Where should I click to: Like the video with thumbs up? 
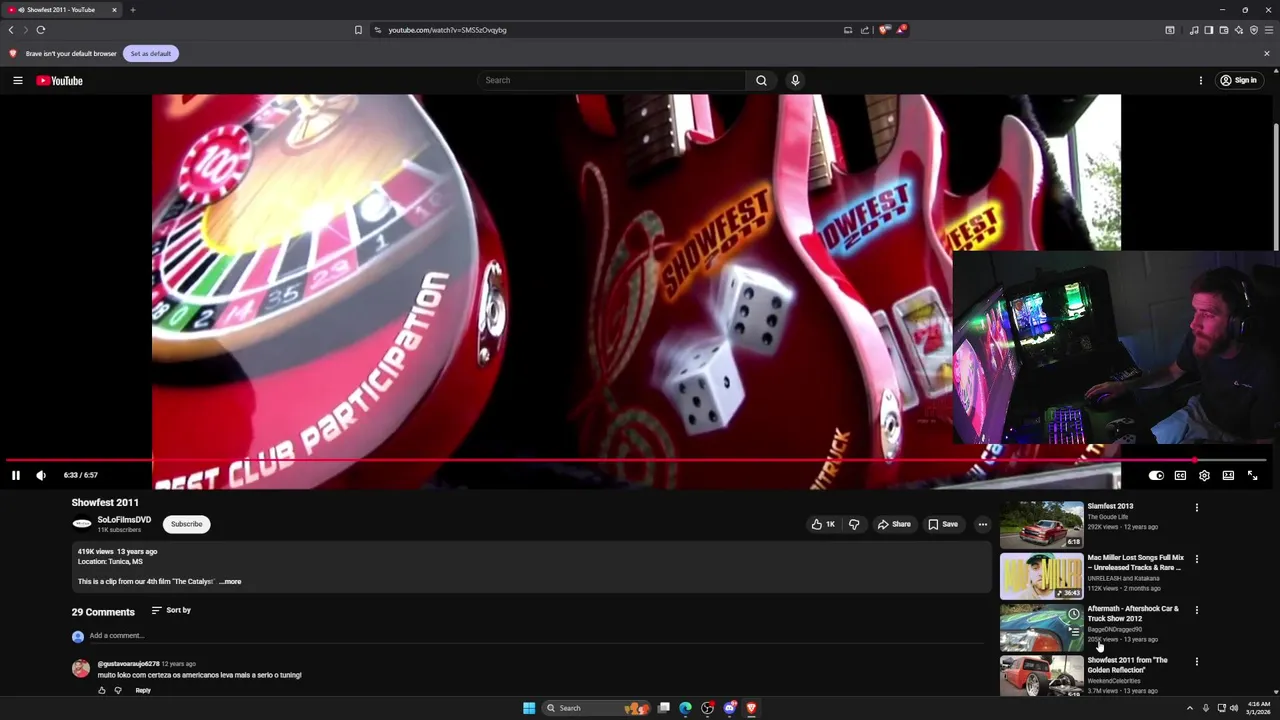(823, 524)
